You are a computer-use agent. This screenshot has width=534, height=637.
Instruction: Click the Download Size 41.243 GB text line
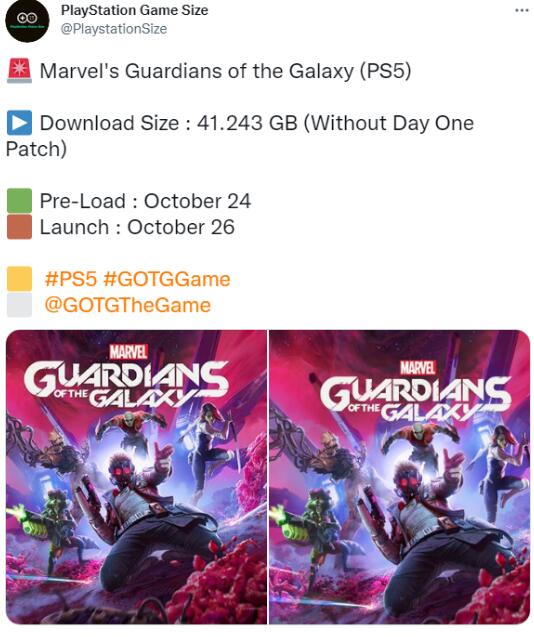pyautogui.click(x=240, y=136)
